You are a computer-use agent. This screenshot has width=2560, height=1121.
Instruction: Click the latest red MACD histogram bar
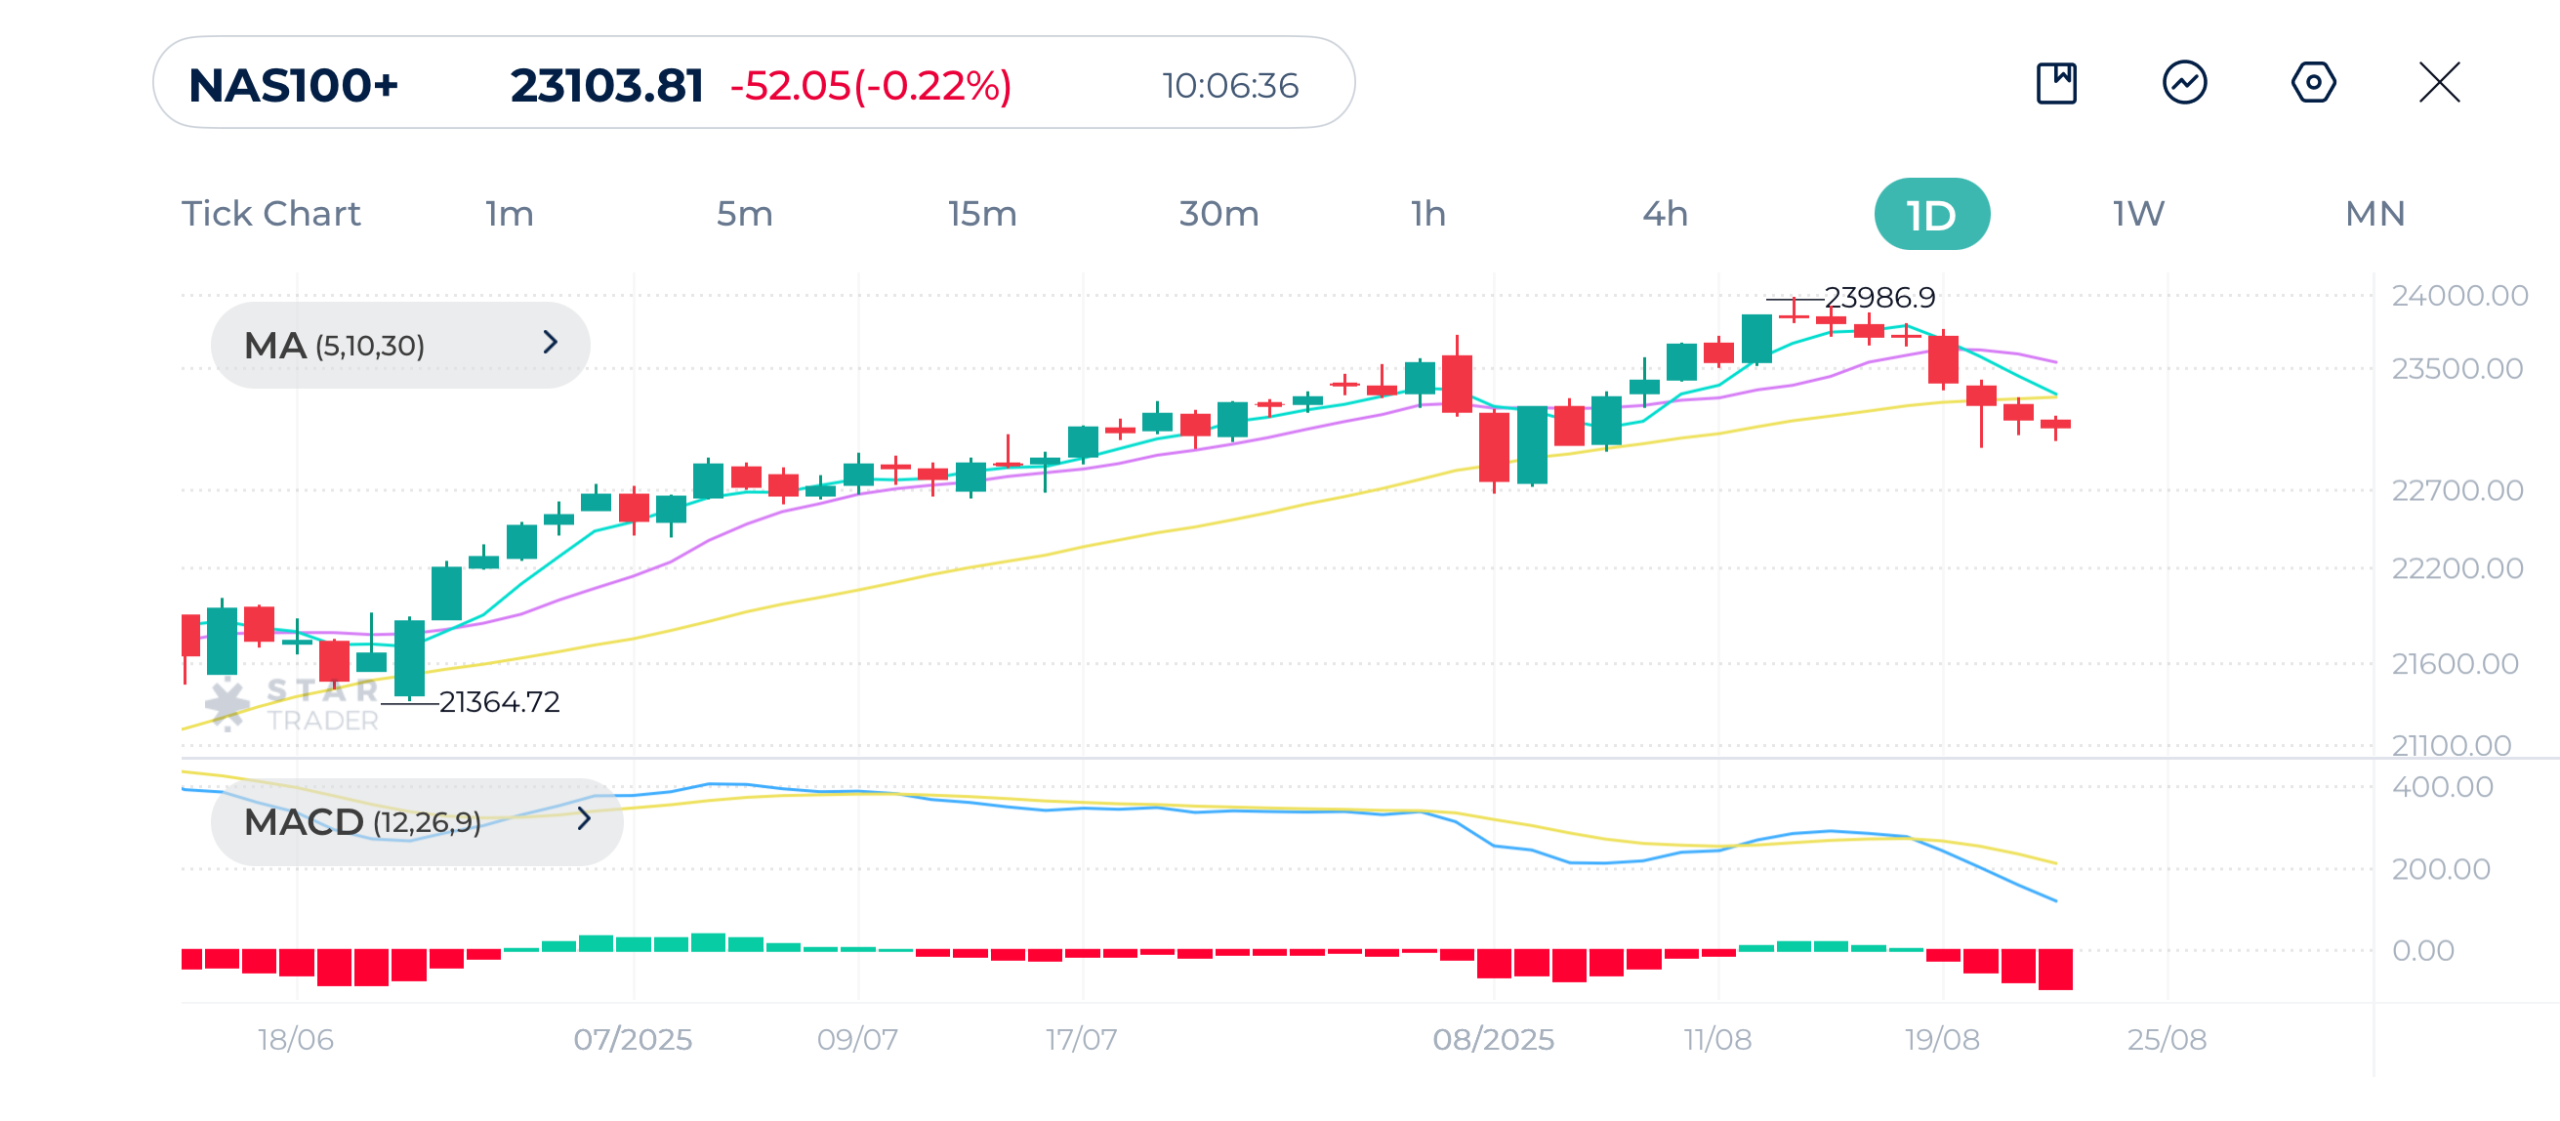[x=2055, y=969]
